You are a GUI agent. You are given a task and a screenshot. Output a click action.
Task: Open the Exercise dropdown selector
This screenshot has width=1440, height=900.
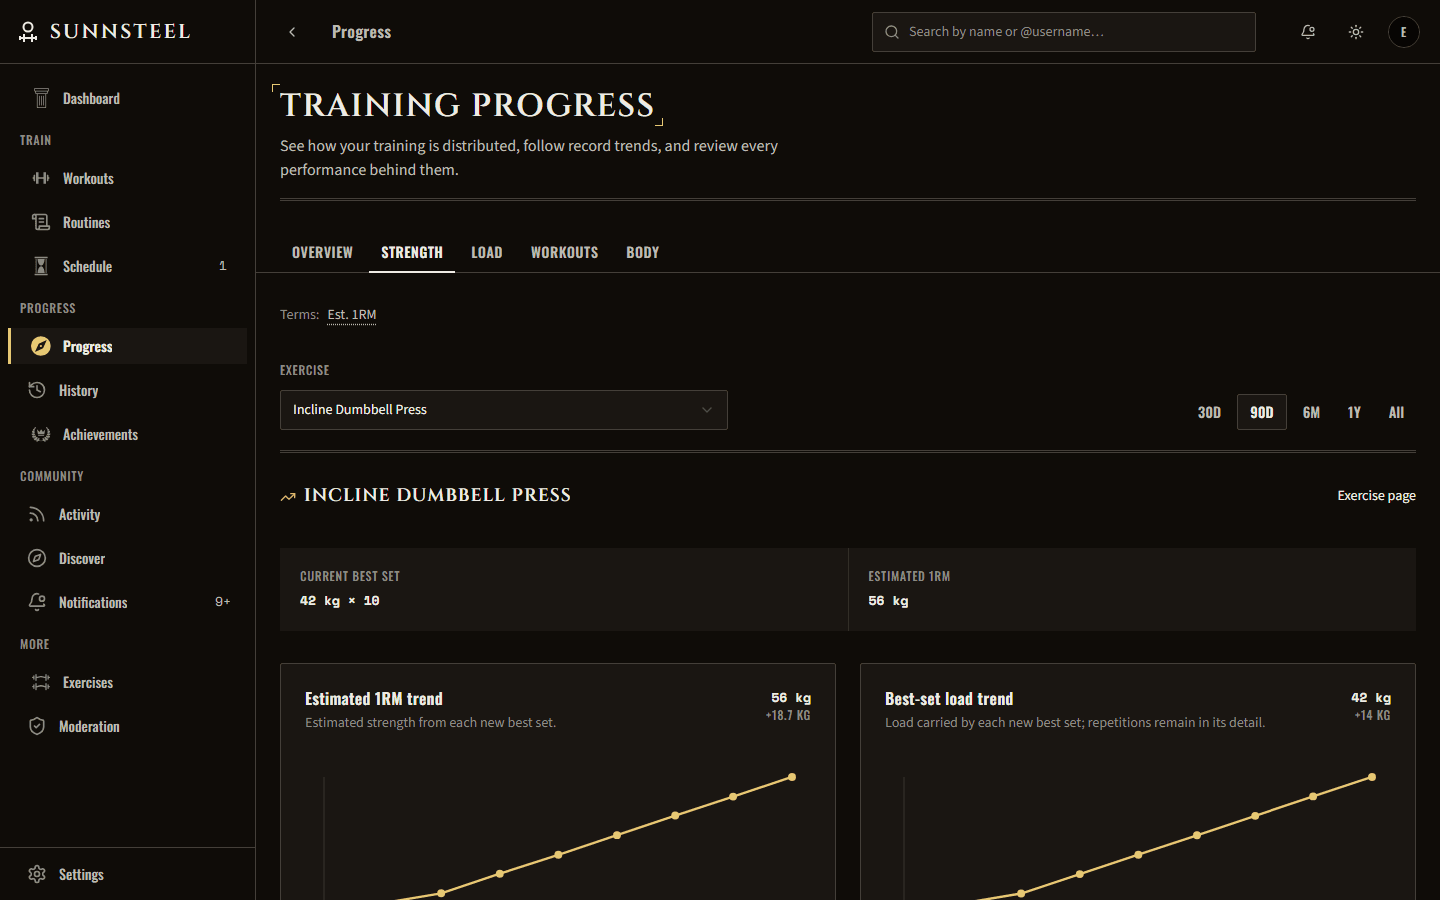tap(504, 410)
